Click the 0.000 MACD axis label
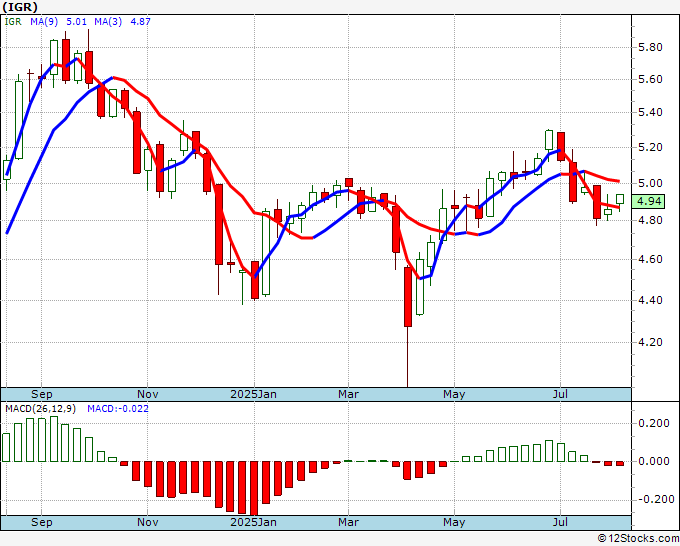 pyautogui.click(x=654, y=461)
